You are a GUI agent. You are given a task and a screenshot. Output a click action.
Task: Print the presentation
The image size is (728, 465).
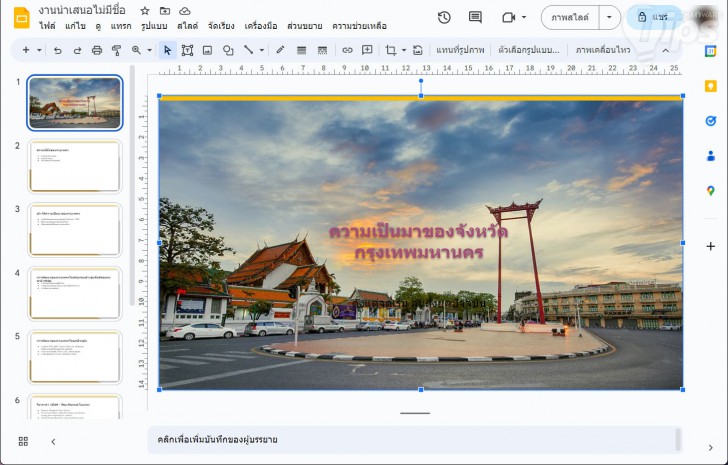coord(97,50)
